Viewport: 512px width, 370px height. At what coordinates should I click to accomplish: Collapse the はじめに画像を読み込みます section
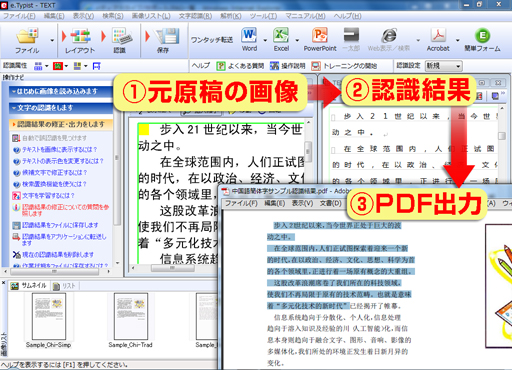(x=61, y=91)
